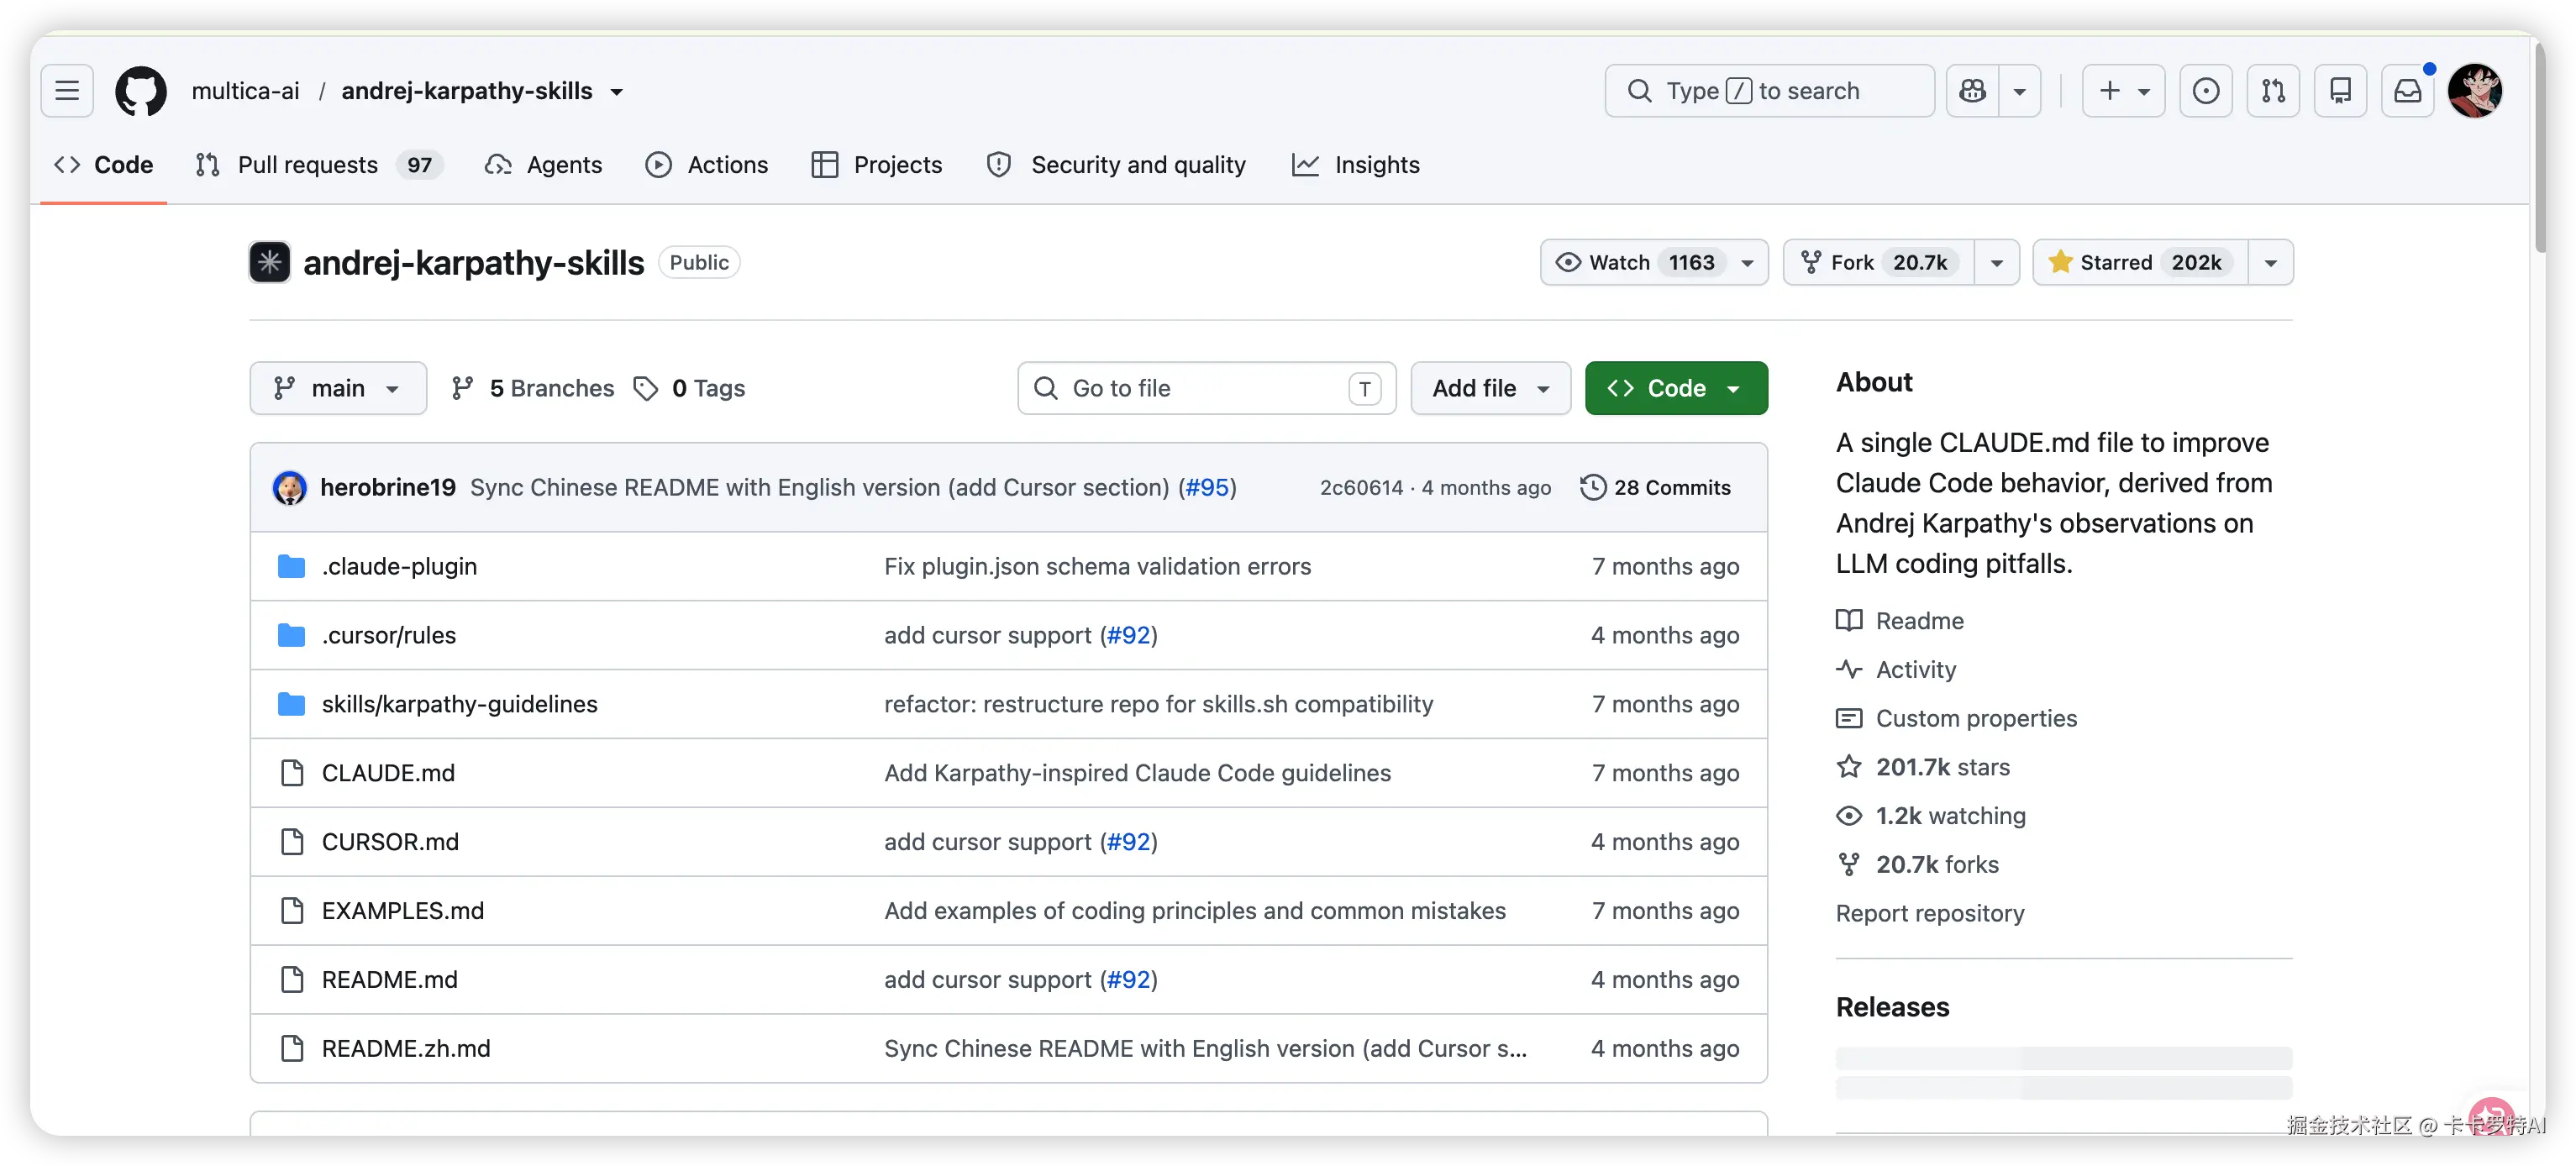
Task: Open the repositories icon in header
Action: (2340, 91)
